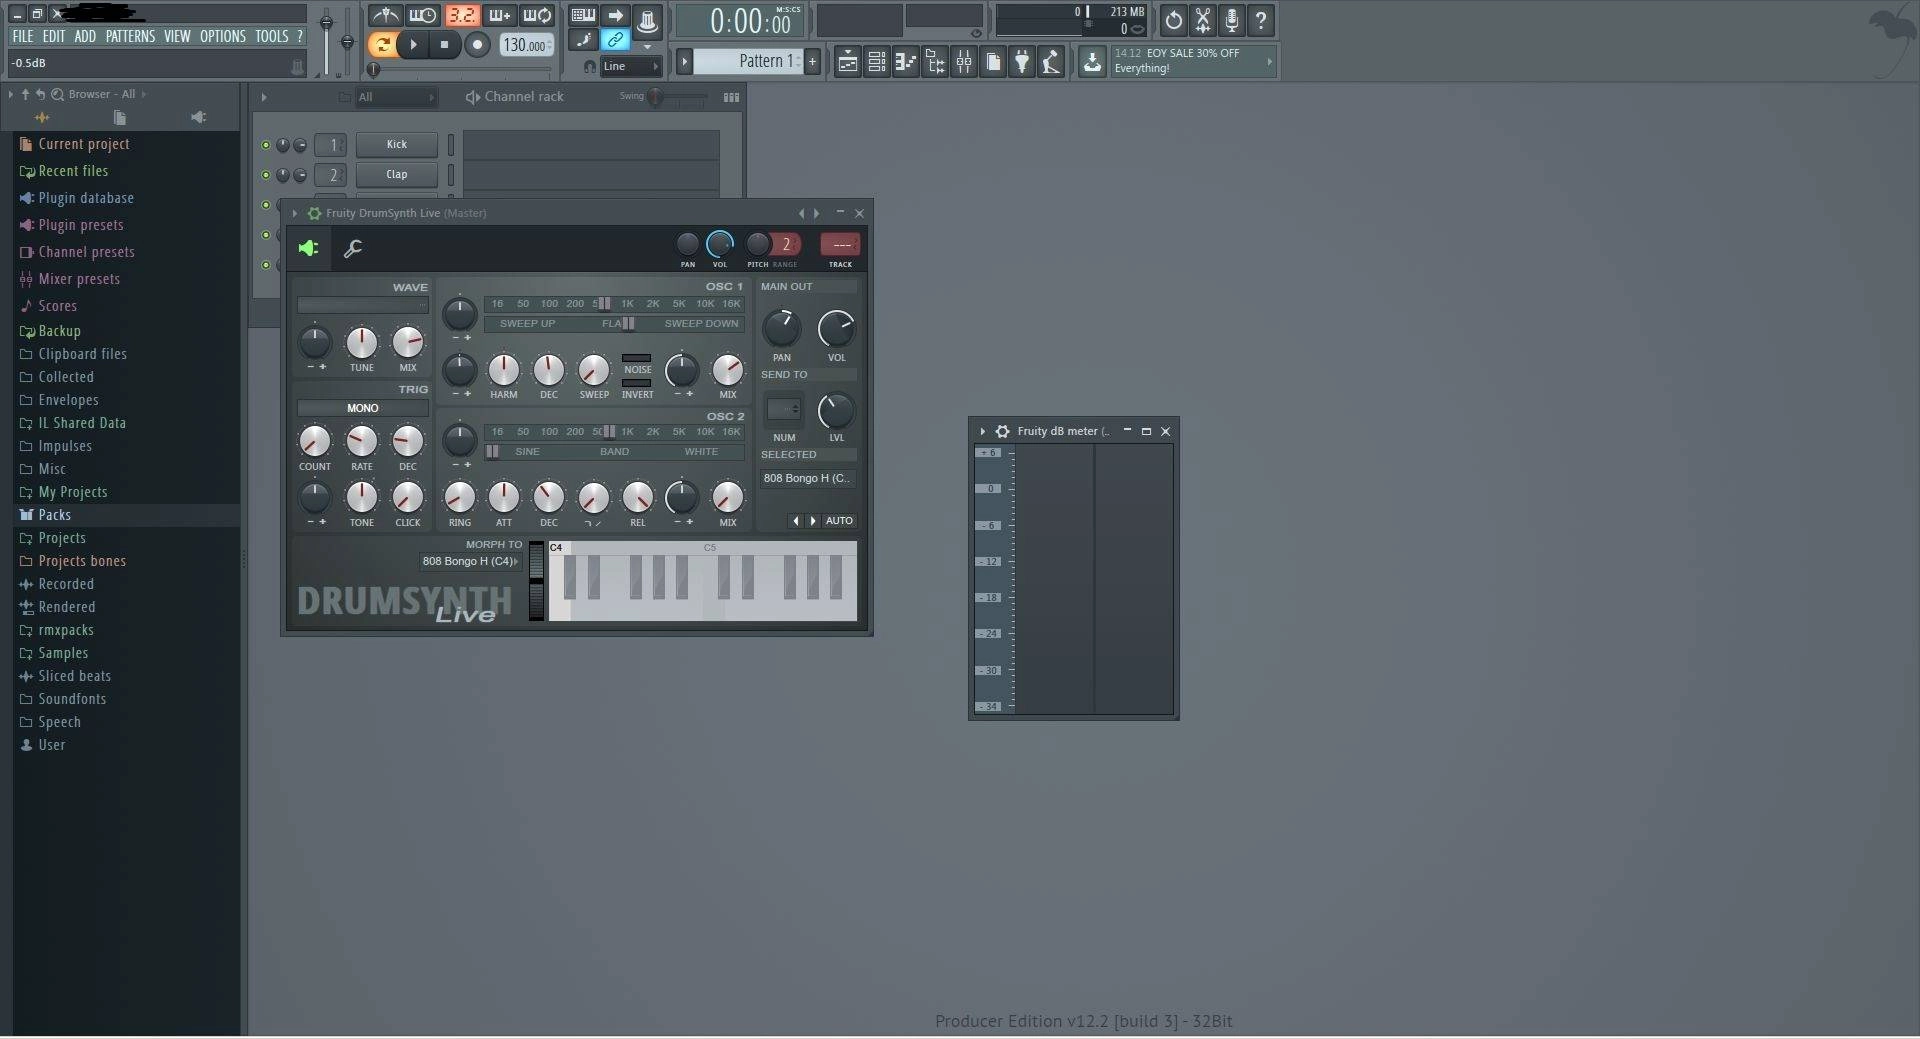This screenshot has width=1920, height=1039.
Task: Open the Piano roll view icon
Action: [905, 62]
